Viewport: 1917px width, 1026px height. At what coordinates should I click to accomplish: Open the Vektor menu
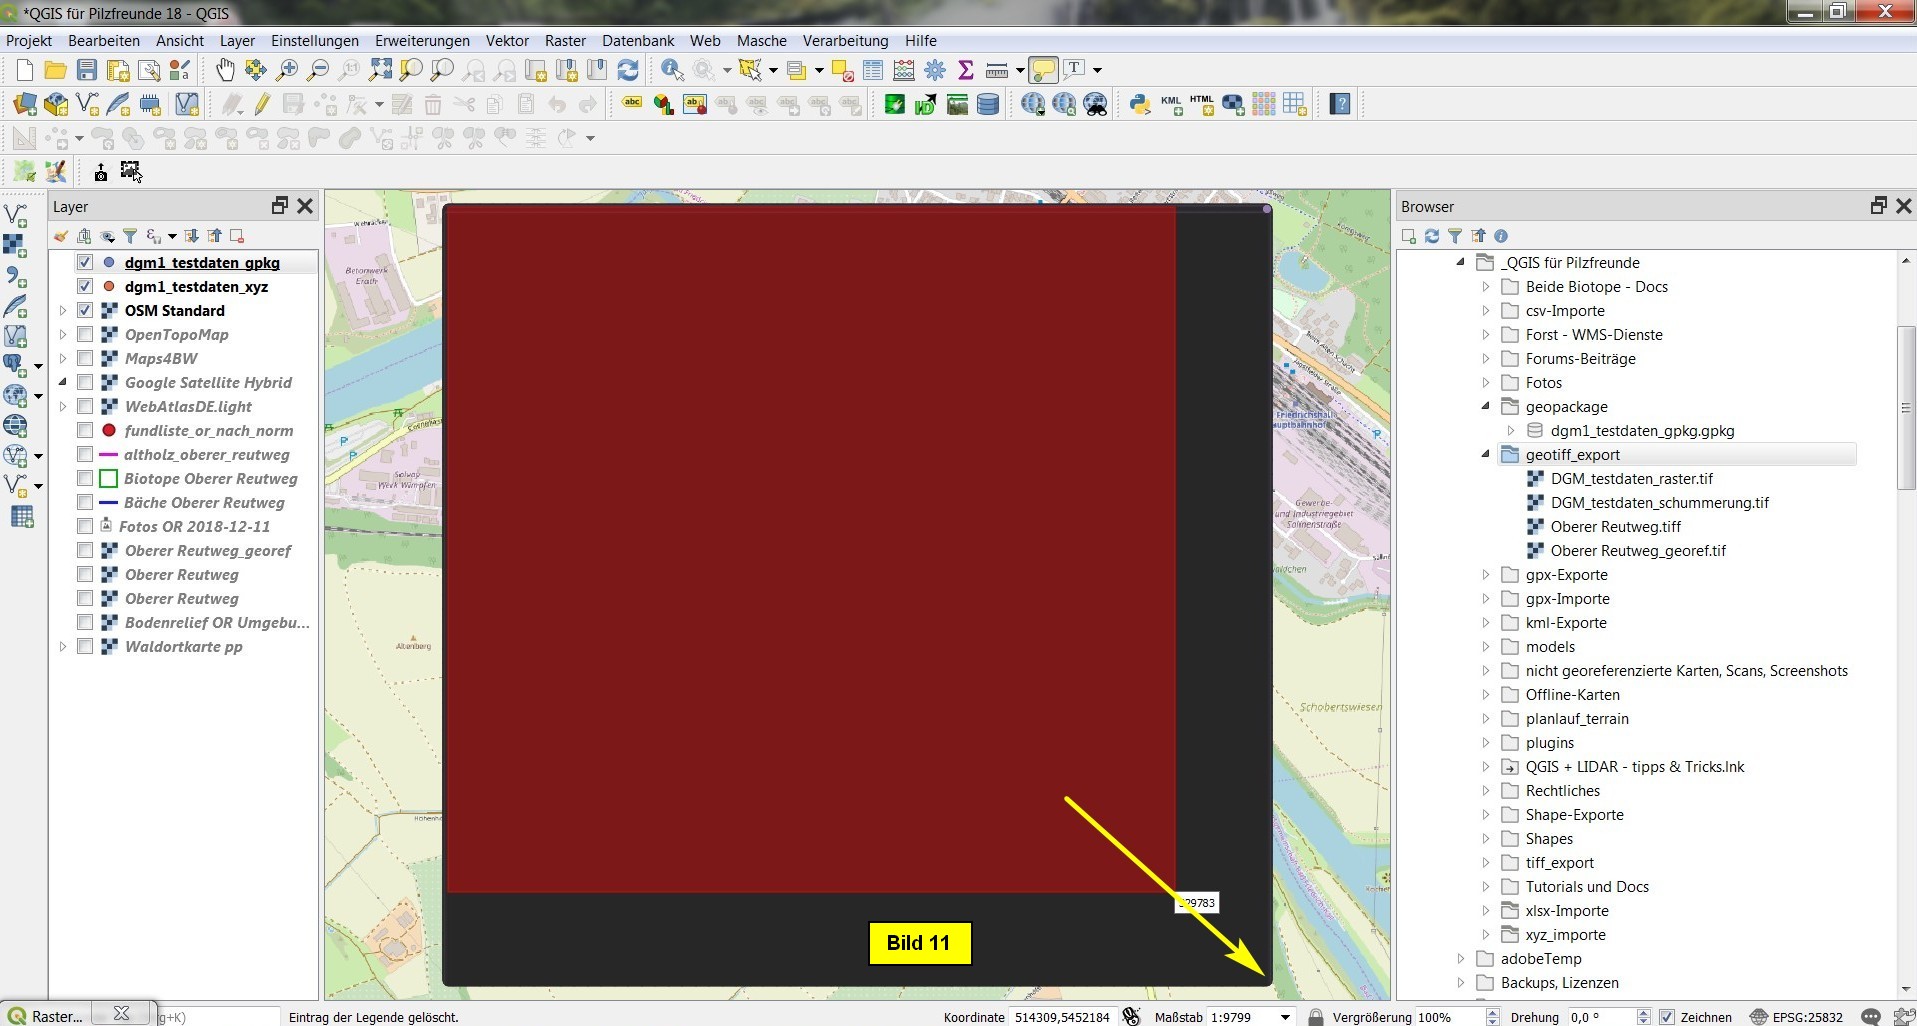(507, 41)
